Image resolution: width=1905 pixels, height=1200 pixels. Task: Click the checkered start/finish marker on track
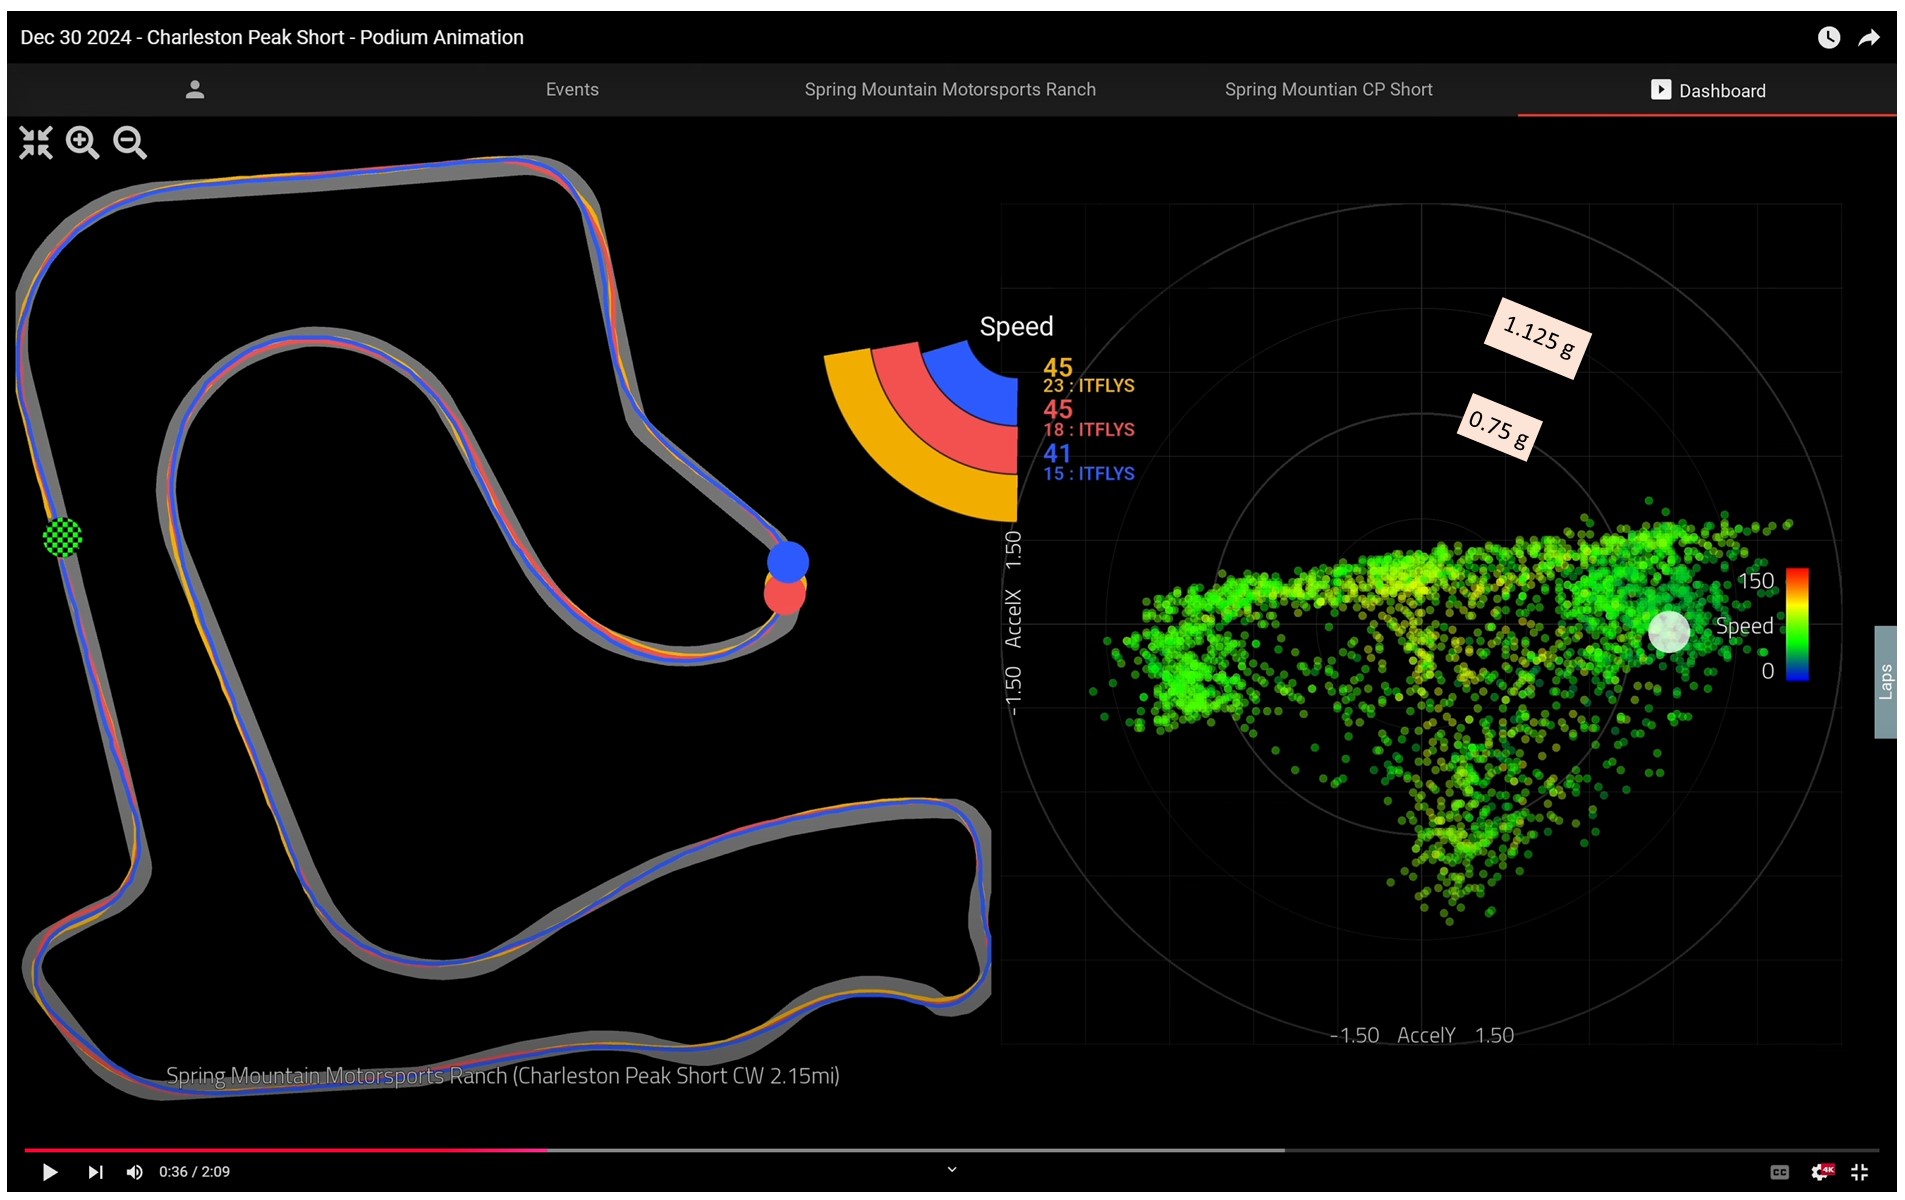[63, 538]
